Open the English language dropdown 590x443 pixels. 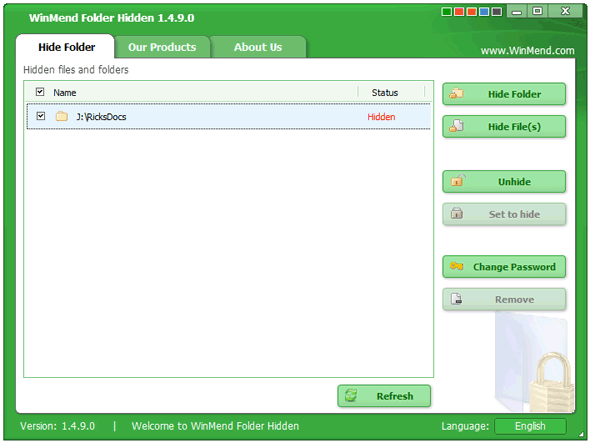[530, 426]
